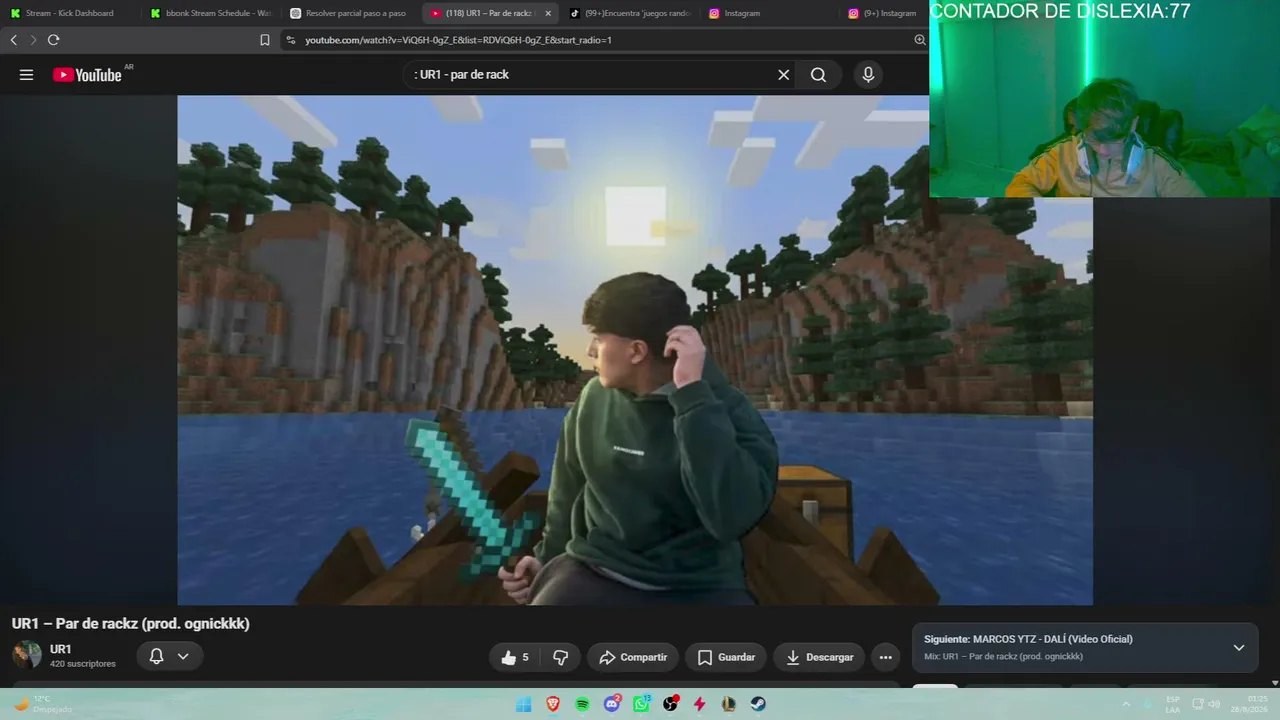Switch to the TikTok Encuentra 'juegos random' tab
This screenshot has width=1280, height=720.
pyautogui.click(x=629, y=13)
